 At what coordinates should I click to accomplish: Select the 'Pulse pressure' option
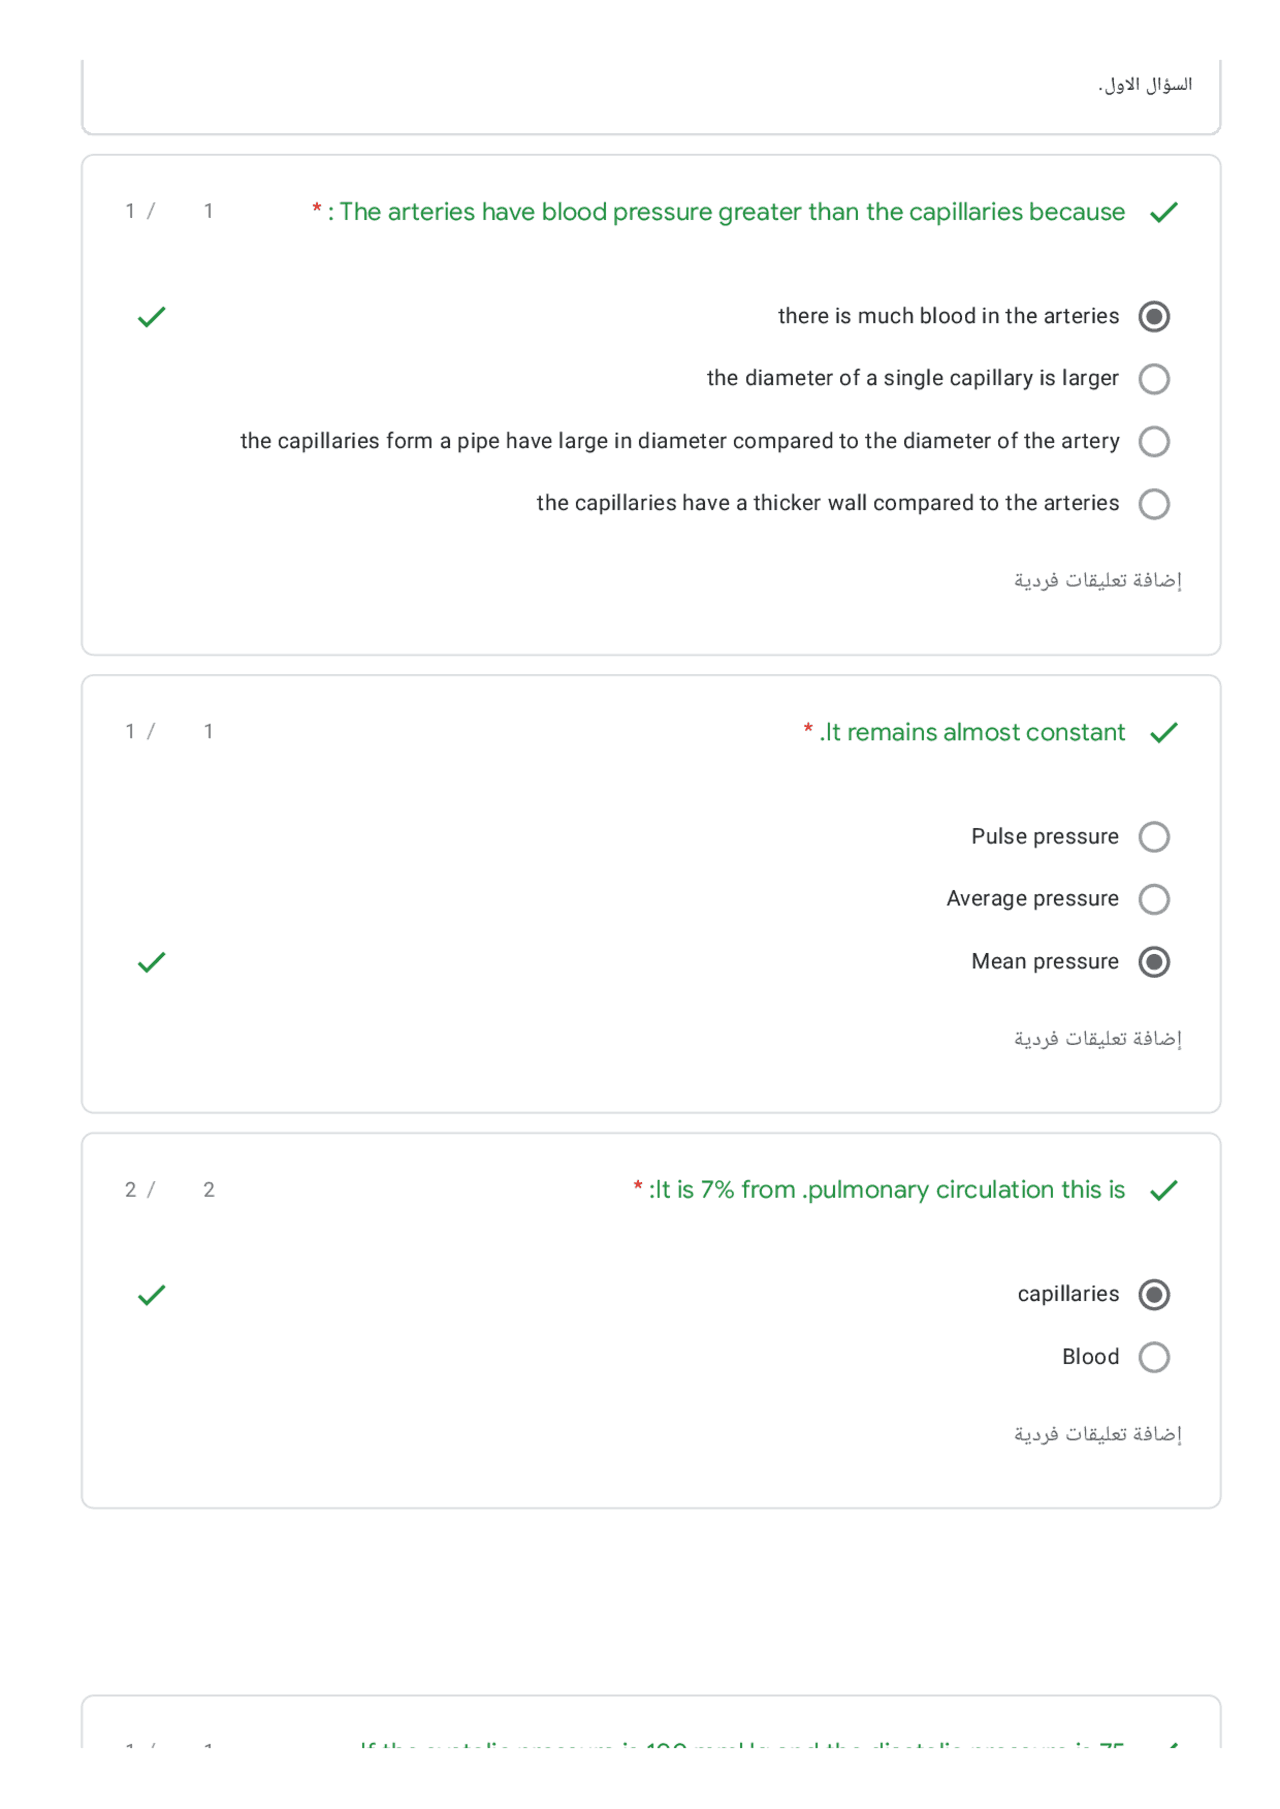coord(1154,837)
